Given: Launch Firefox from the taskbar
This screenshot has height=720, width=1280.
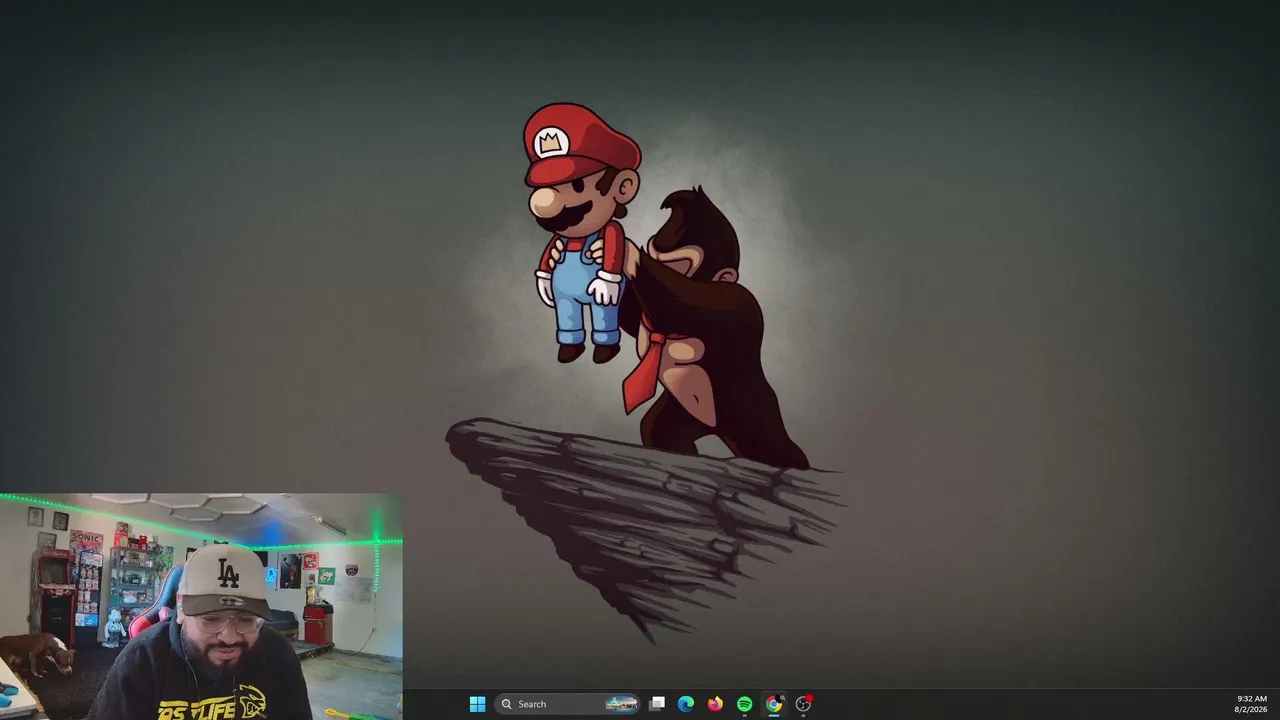Looking at the screenshot, I should (715, 704).
